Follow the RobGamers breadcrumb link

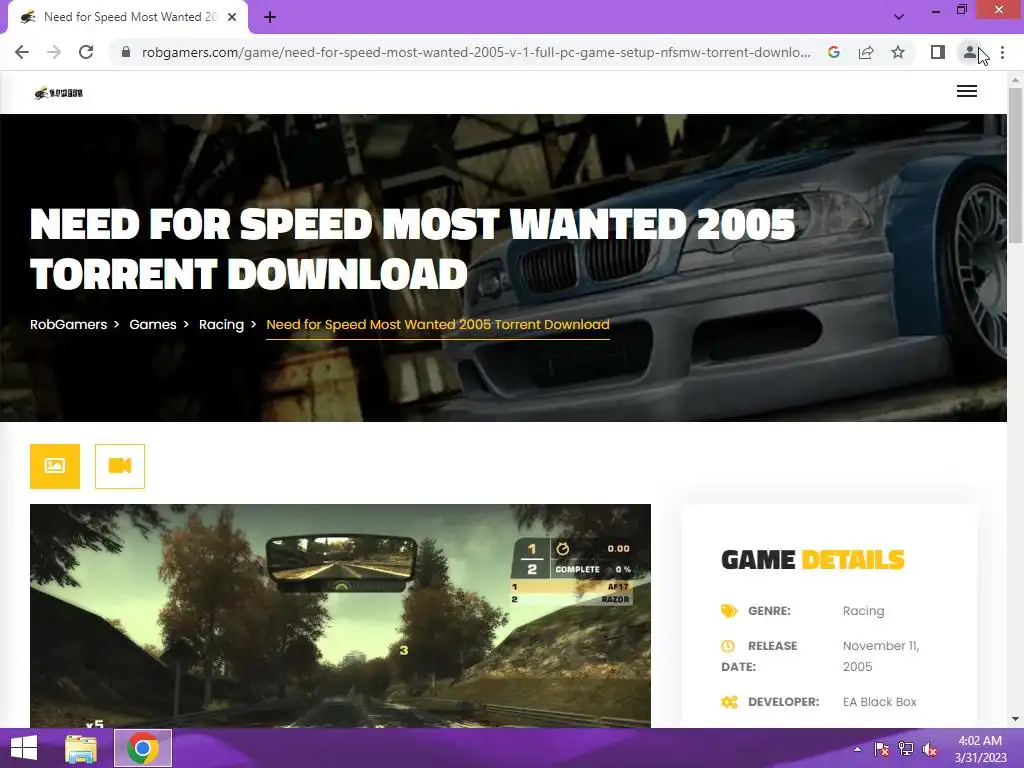pos(69,325)
